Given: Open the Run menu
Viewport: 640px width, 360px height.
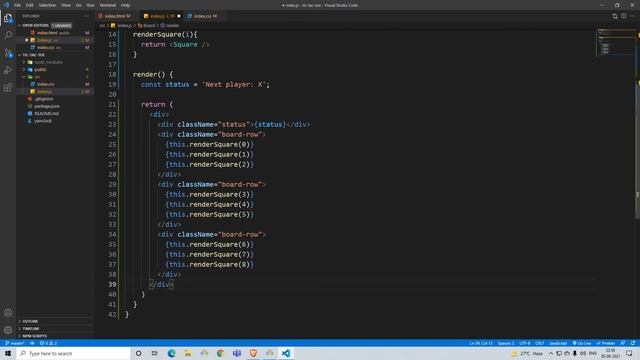Looking at the screenshot, I should click(x=90, y=5).
